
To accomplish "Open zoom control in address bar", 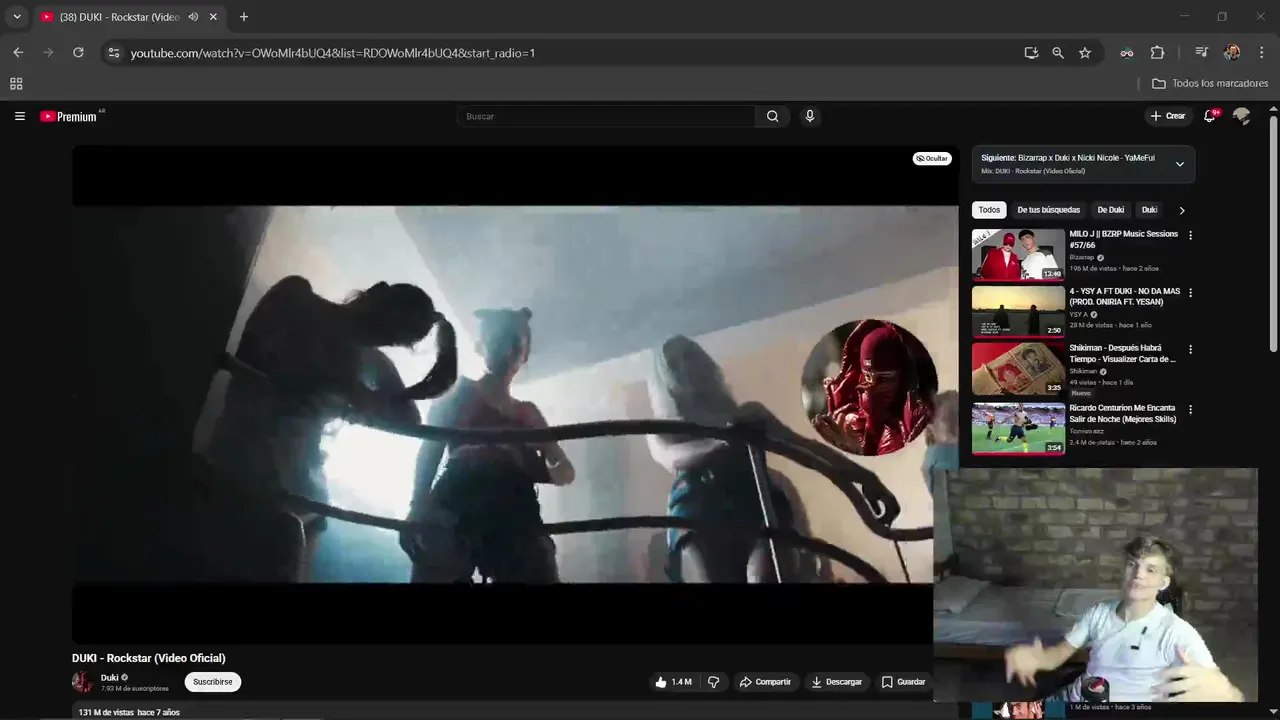I will (1058, 53).
